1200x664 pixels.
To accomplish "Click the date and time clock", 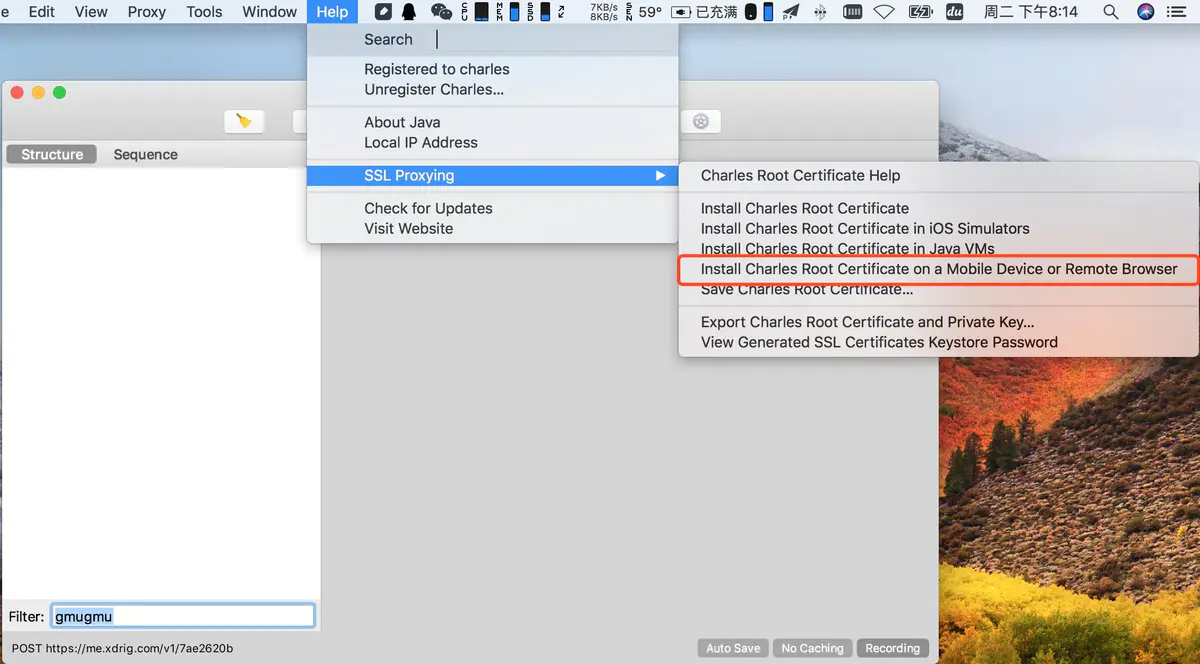I will (1031, 12).
